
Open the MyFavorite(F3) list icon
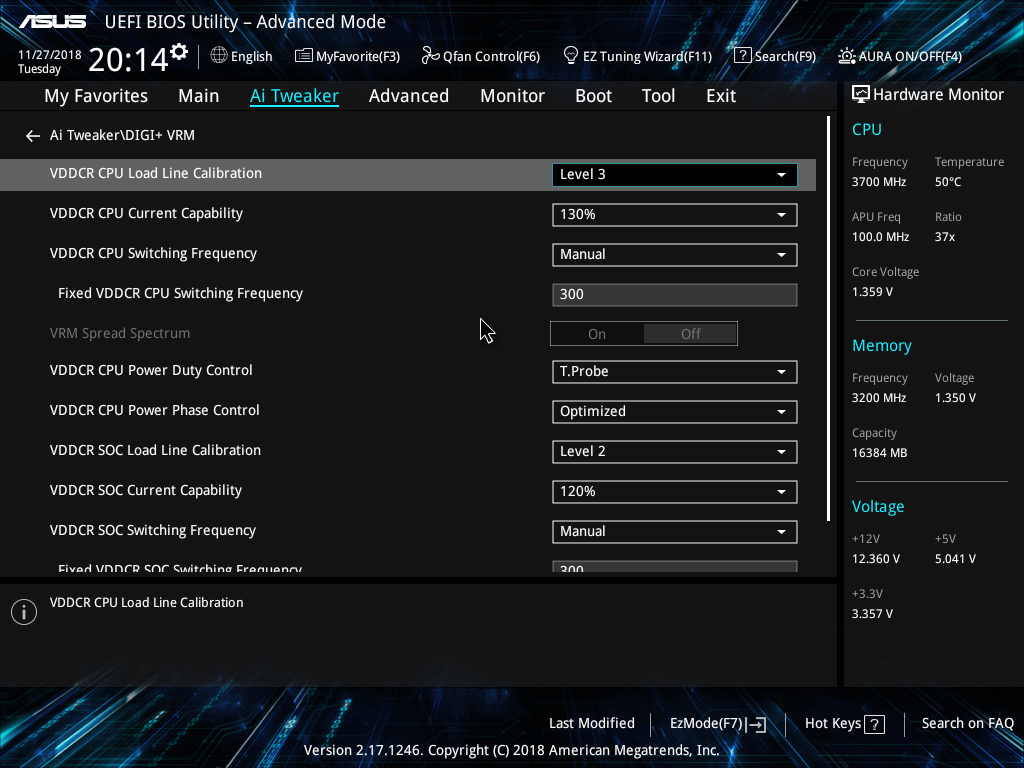[x=303, y=56]
